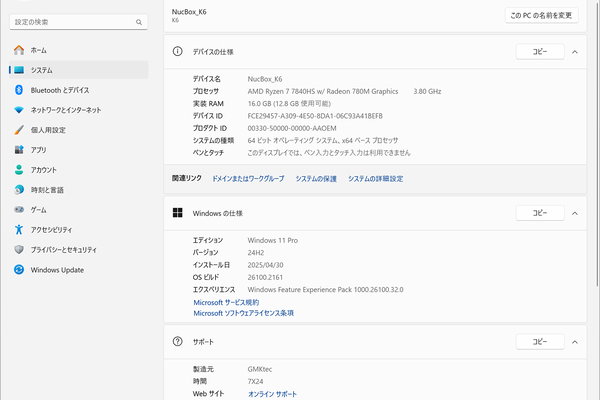Collapse the サポート section chevron
The height and width of the screenshot is (400, 600).
[575, 342]
